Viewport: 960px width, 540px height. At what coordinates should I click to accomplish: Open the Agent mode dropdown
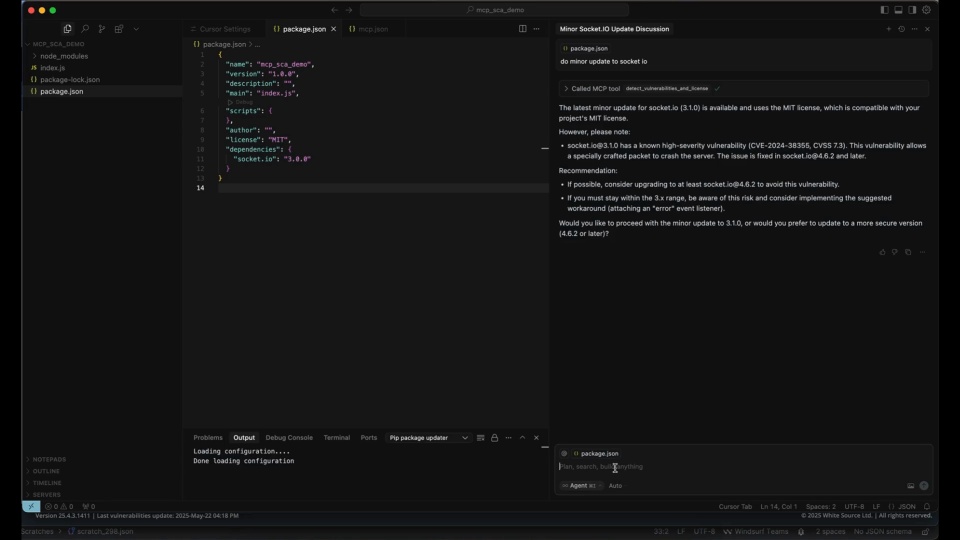point(580,486)
